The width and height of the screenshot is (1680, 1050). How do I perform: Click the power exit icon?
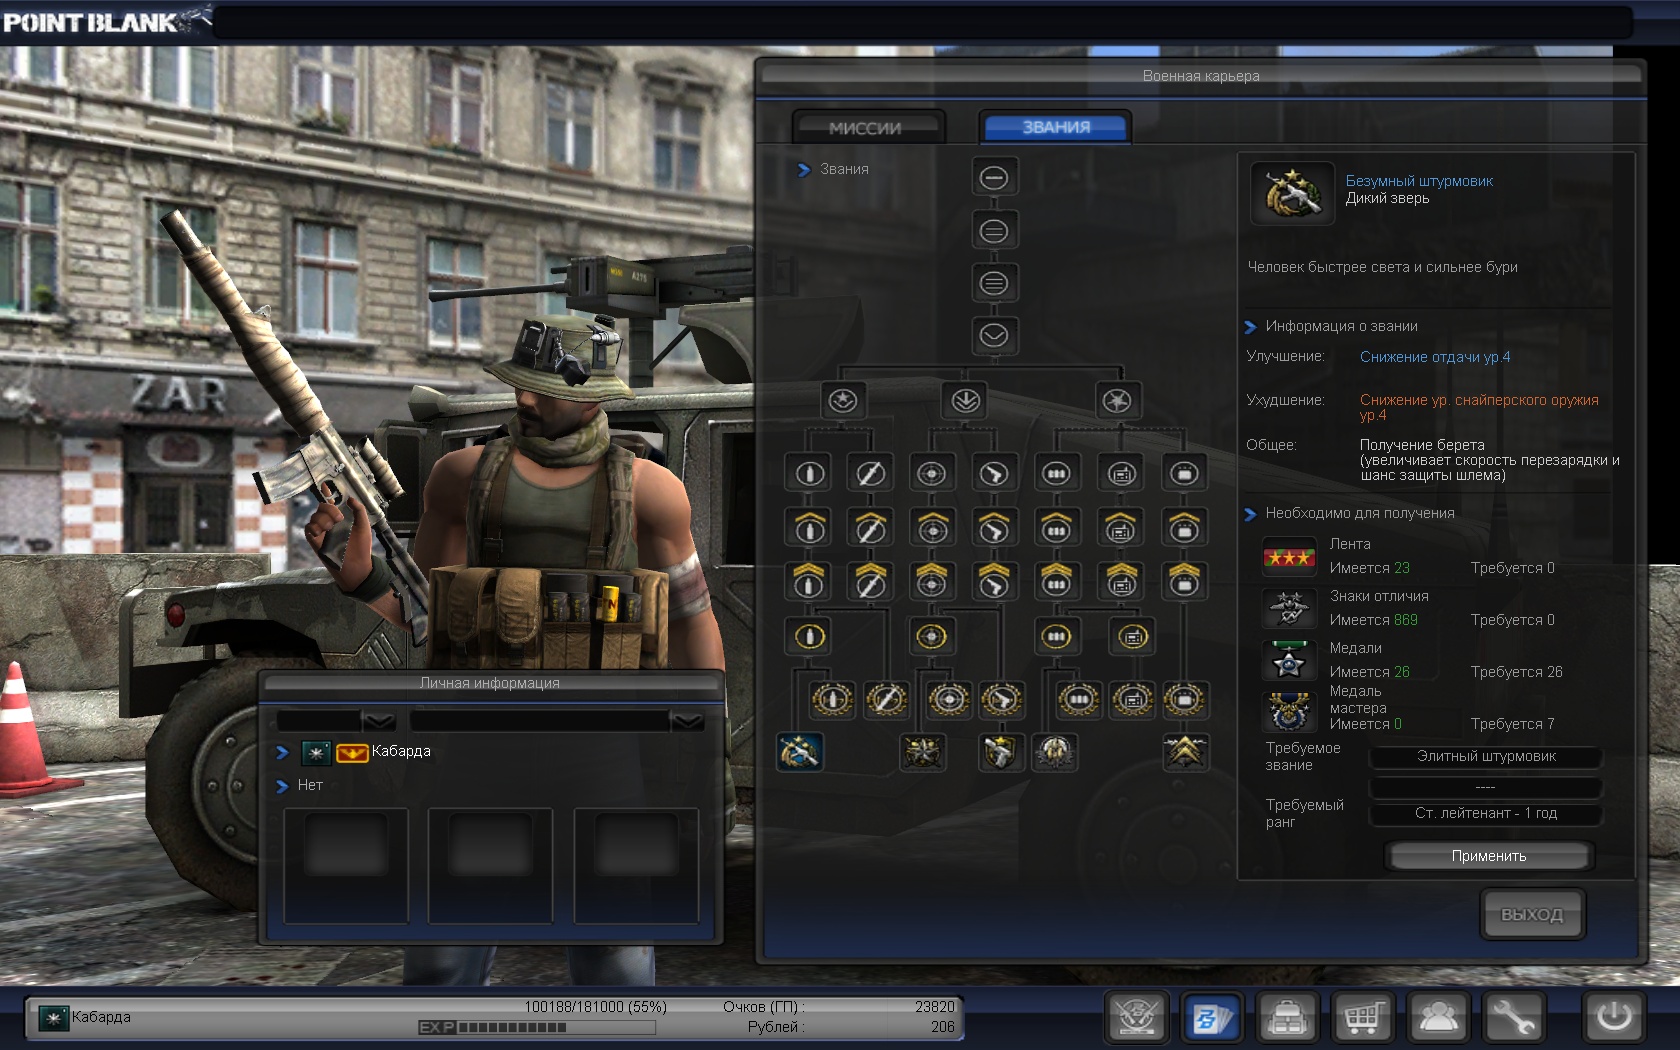point(1613,1018)
